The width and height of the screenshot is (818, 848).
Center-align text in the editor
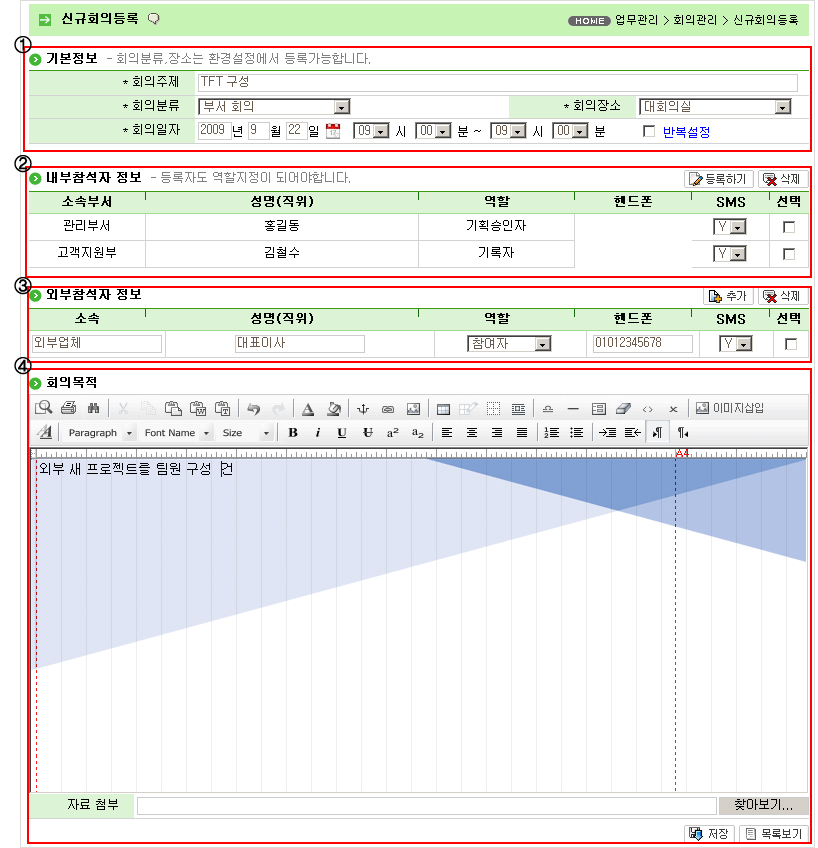(x=472, y=433)
